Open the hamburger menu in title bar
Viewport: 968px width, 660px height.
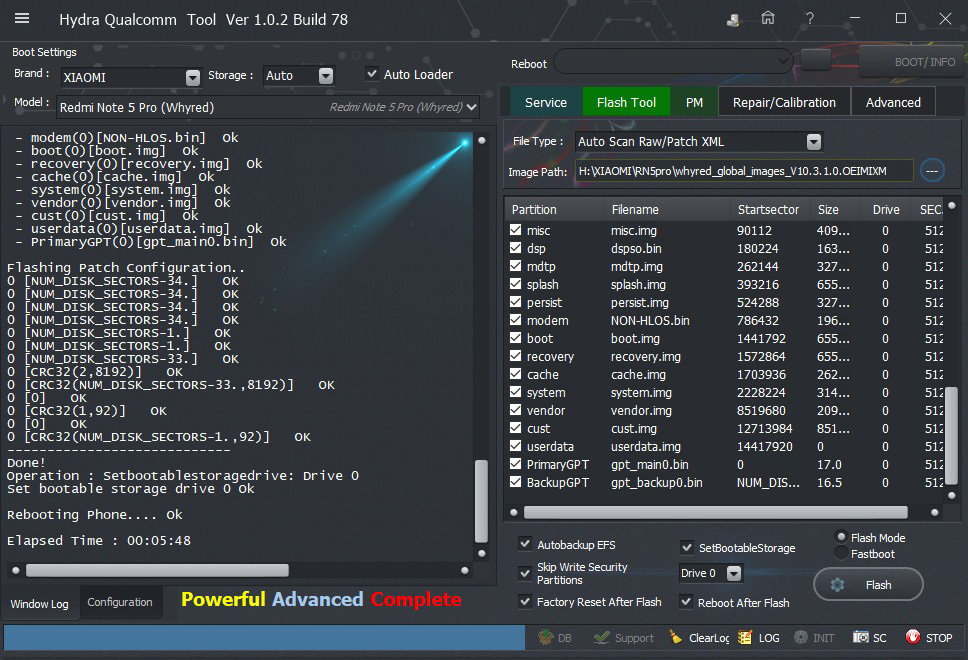(x=22, y=19)
